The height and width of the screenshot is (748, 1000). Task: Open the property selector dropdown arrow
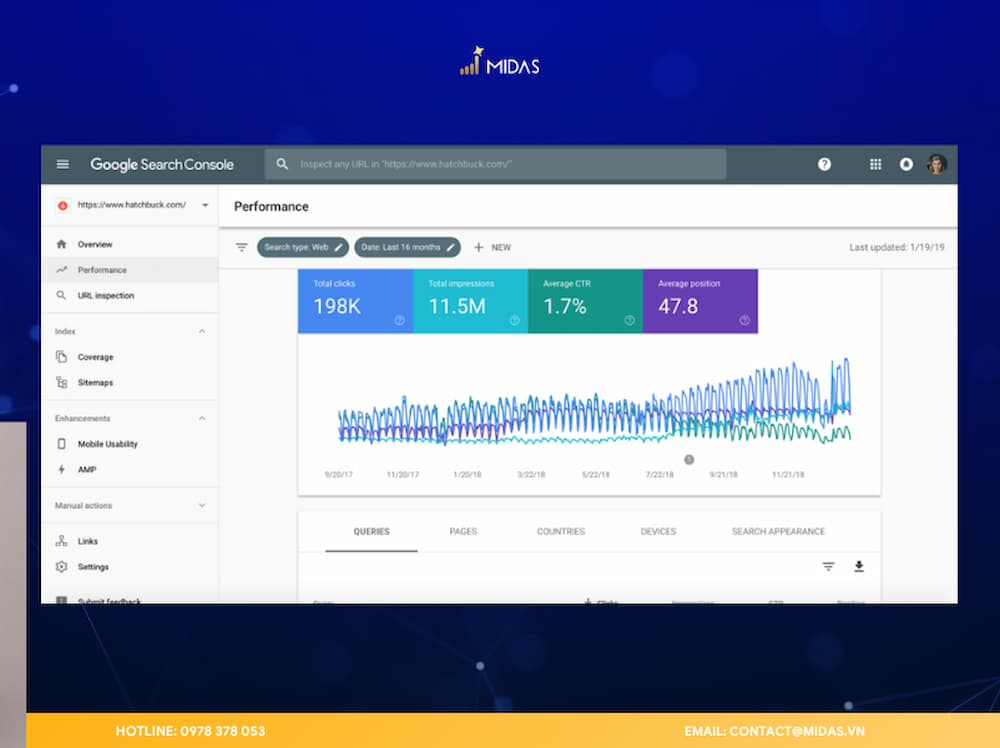point(205,205)
